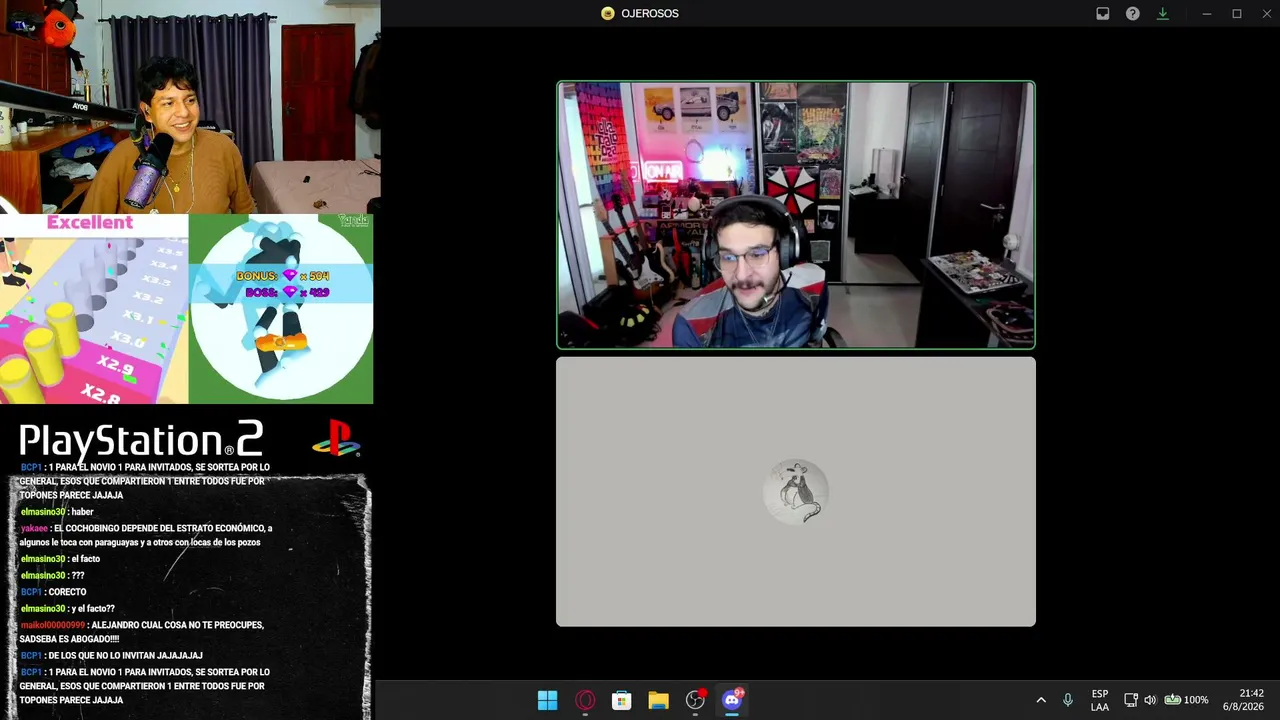This screenshot has width=1280, height=720.
Task: Open the Discord inbox icon
Action: pyautogui.click(x=1102, y=14)
